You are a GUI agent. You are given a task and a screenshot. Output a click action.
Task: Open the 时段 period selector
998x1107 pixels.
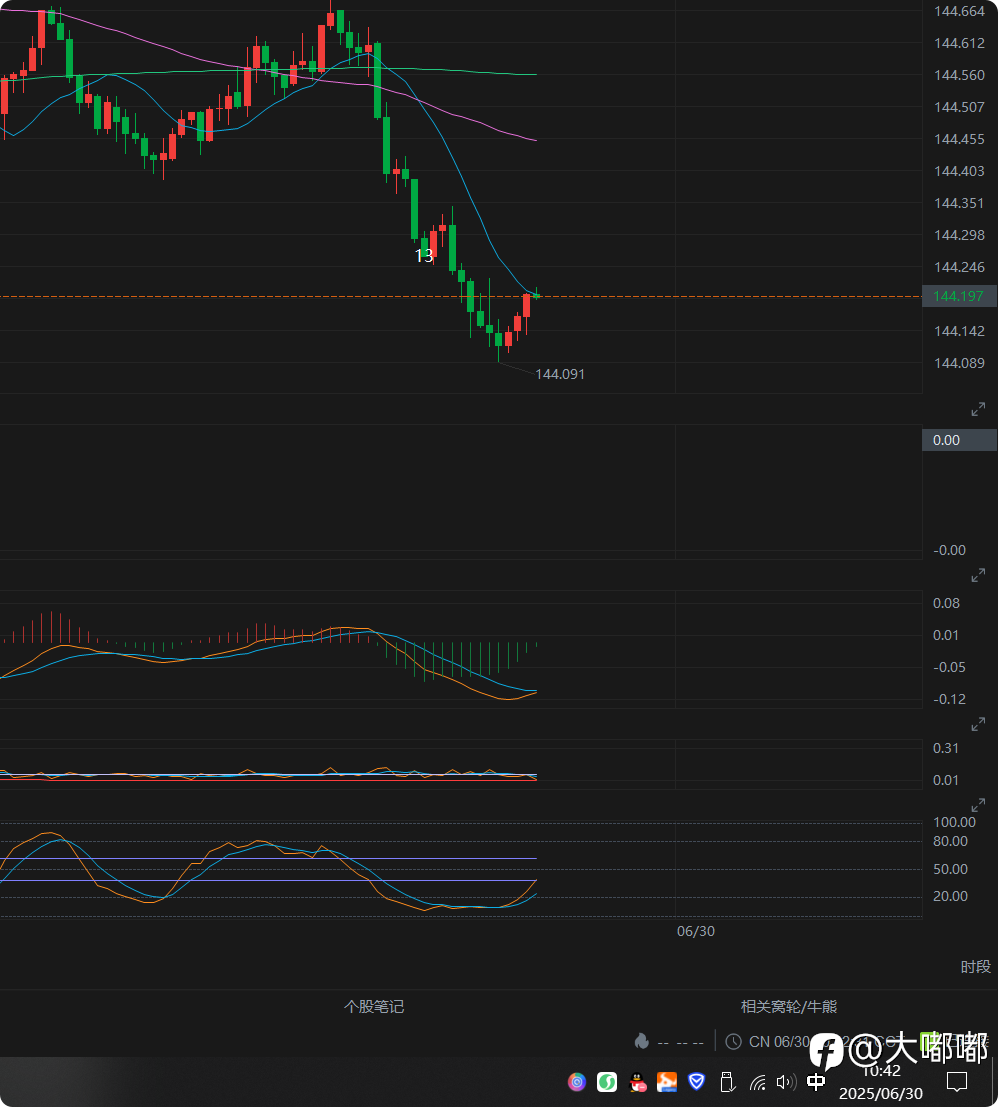click(975, 967)
